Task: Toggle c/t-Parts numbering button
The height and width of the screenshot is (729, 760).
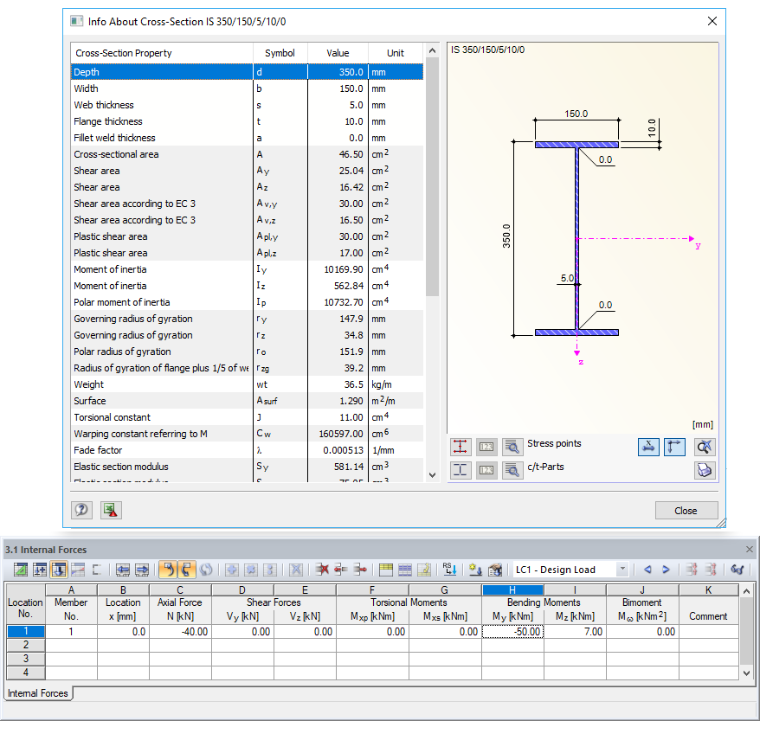Action: [486, 470]
